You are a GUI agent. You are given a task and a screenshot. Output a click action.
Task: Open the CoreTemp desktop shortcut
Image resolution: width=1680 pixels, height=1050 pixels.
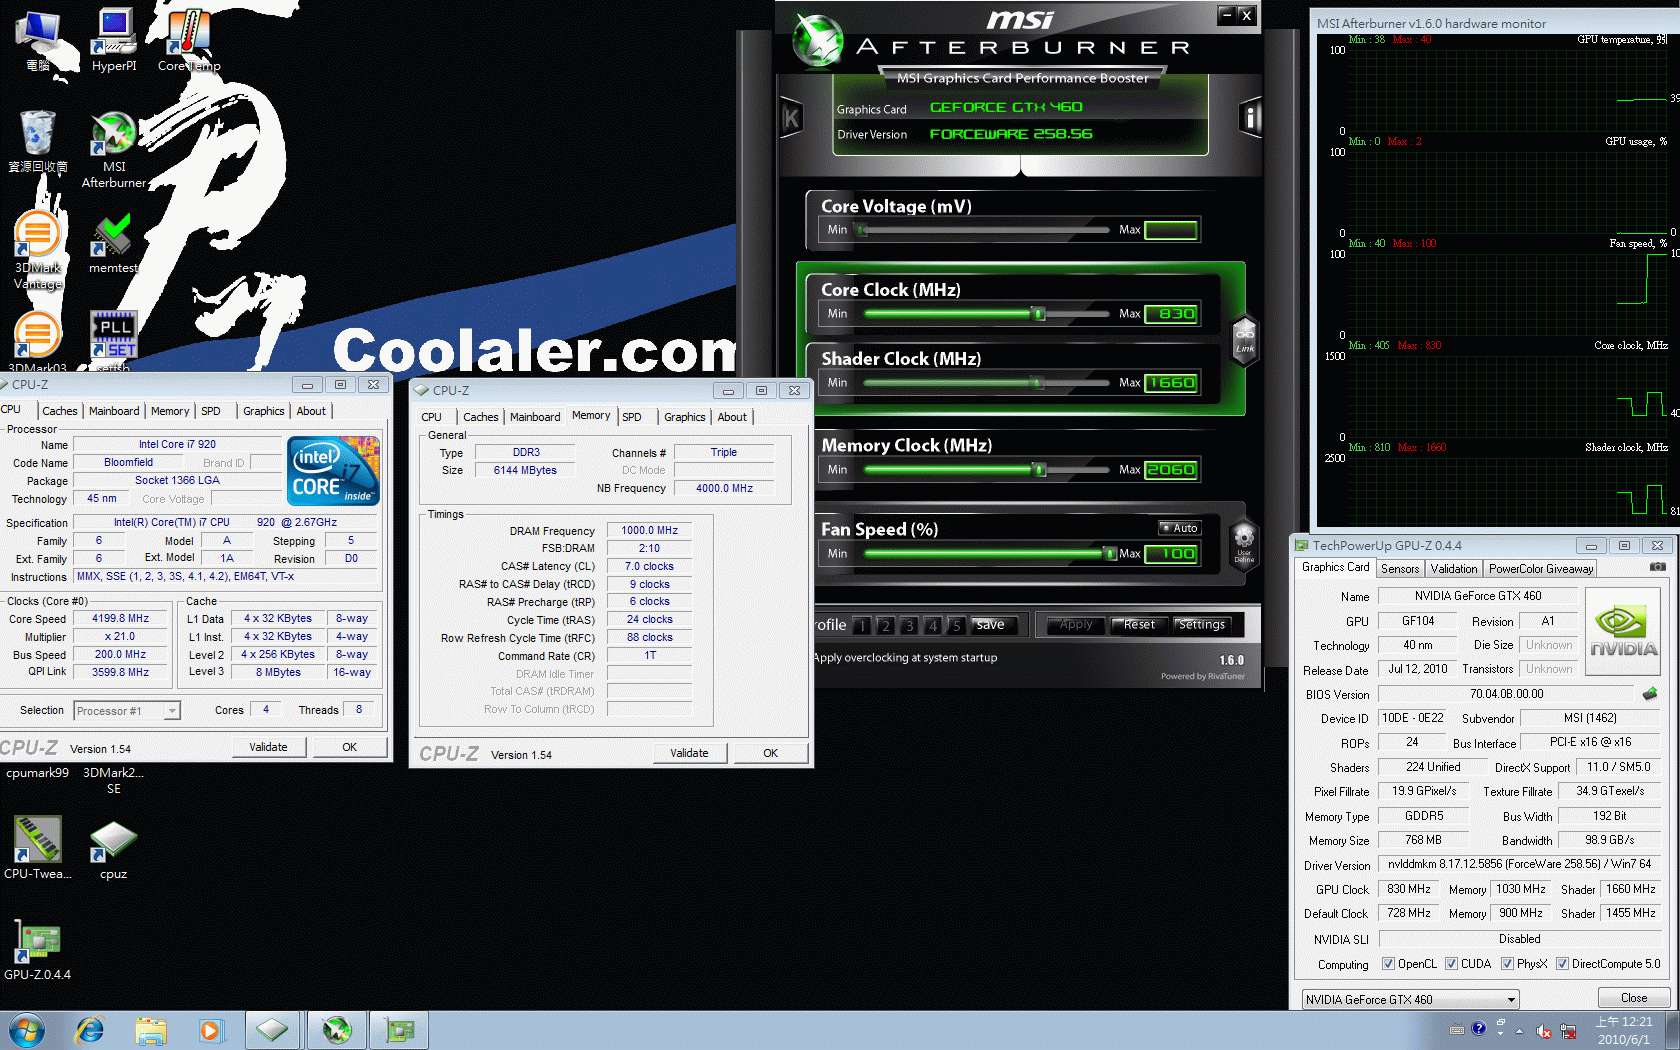click(188, 40)
